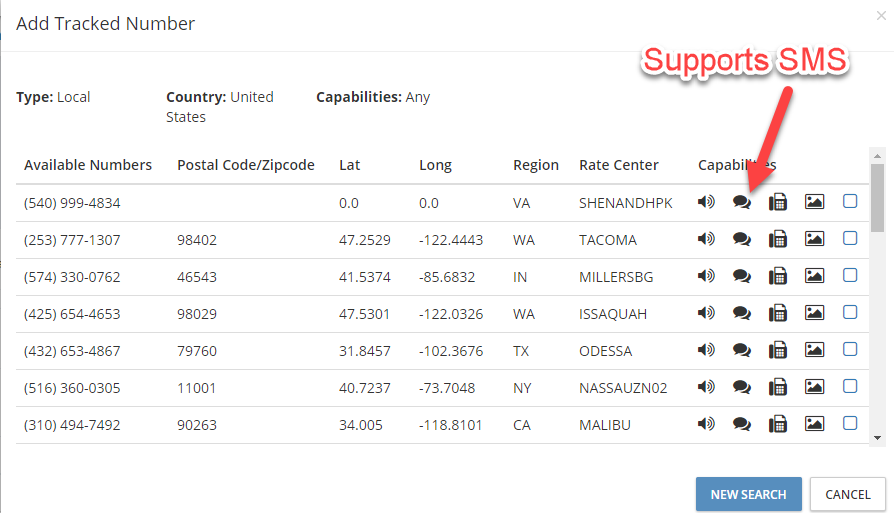Click the CANCEL button
This screenshot has width=894, height=513.
[848, 494]
